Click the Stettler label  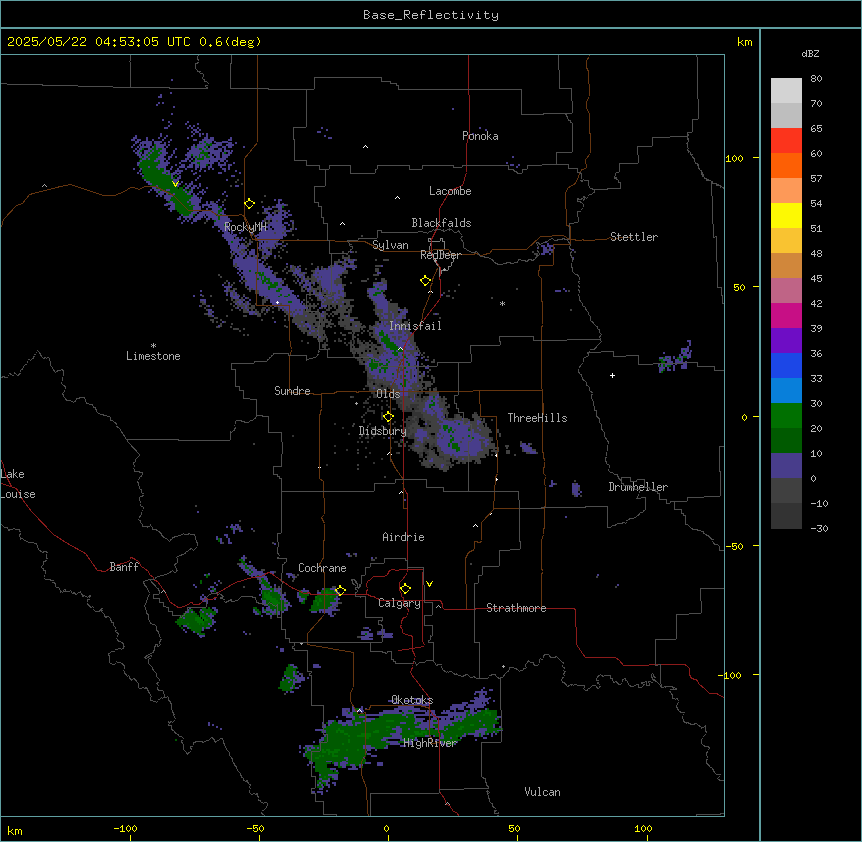tap(634, 237)
